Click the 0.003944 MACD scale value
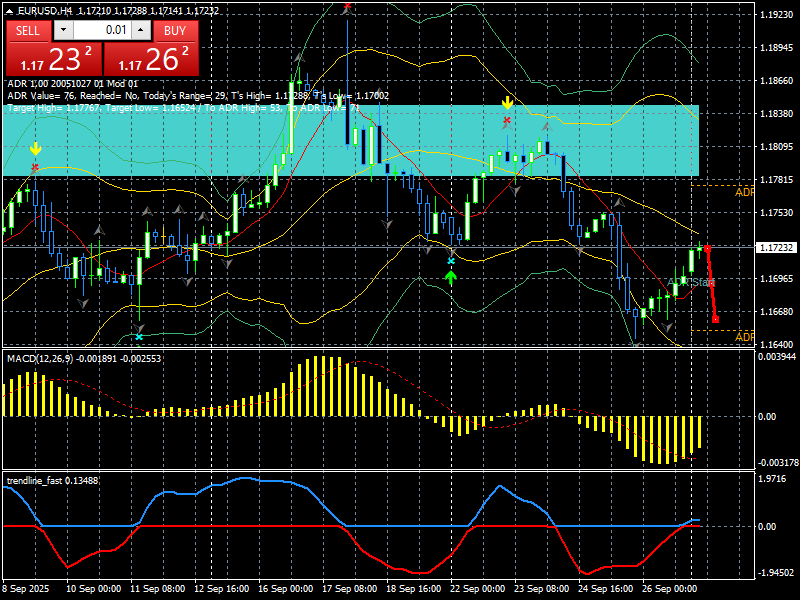Viewport: 800px width, 600px height. [x=778, y=357]
